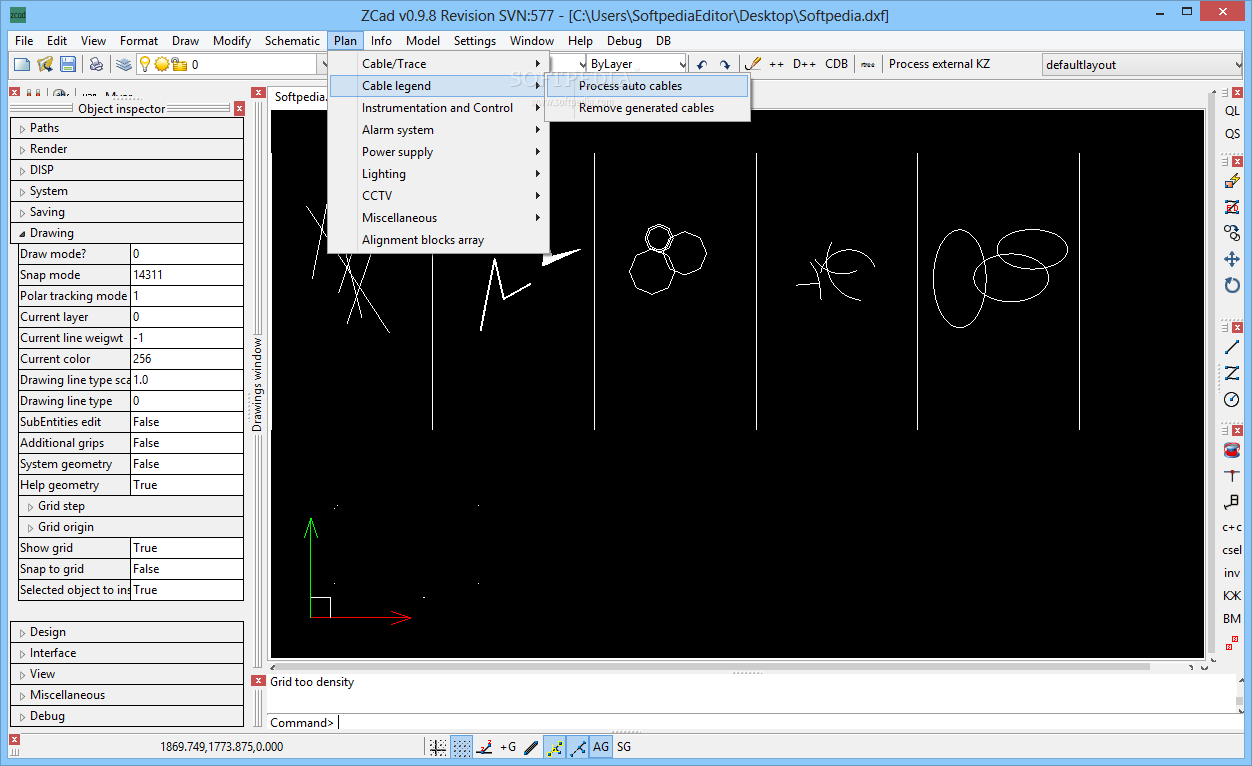
Task: Click the csel button in right toolbar
Action: 1232,550
